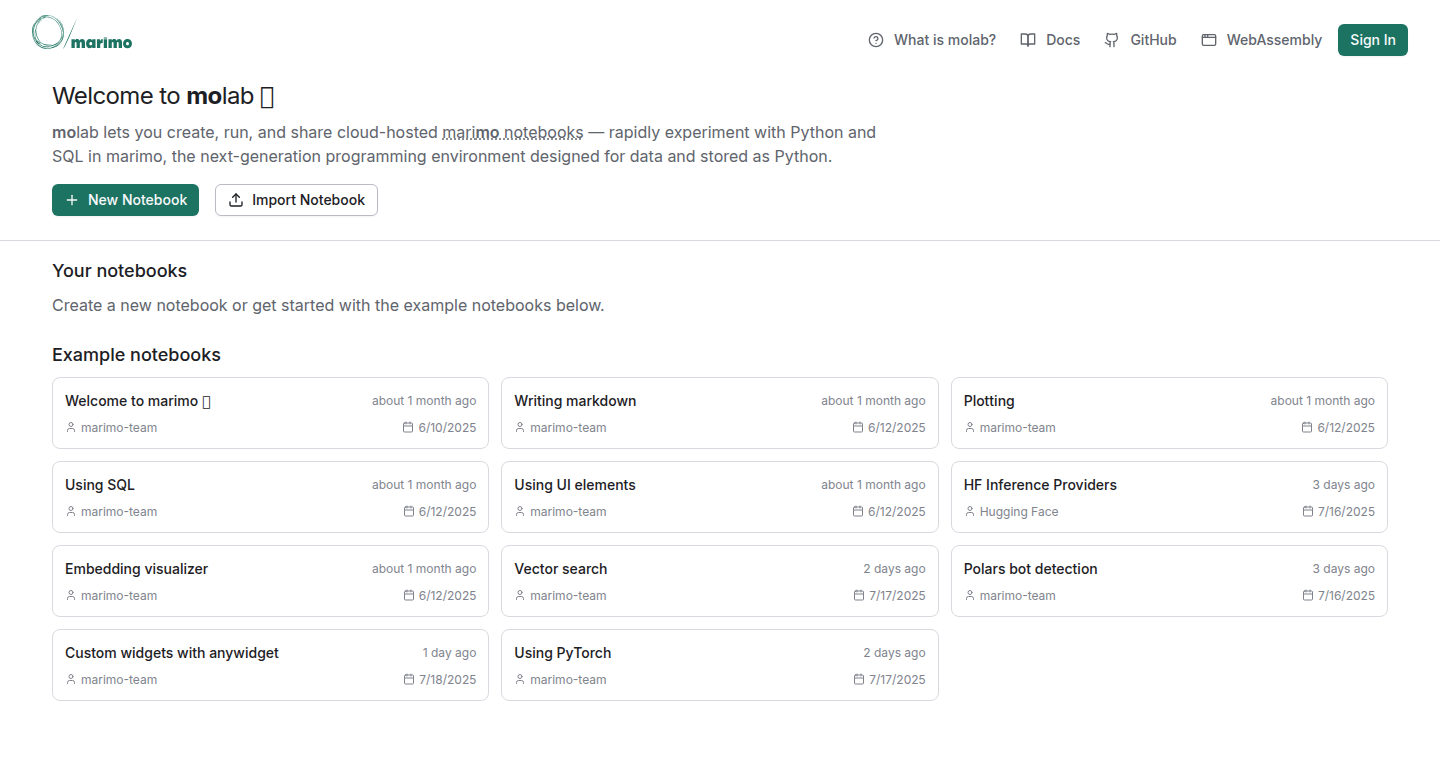
Task: Click the Welcome to molab heading
Action: (x=163, y=96)
